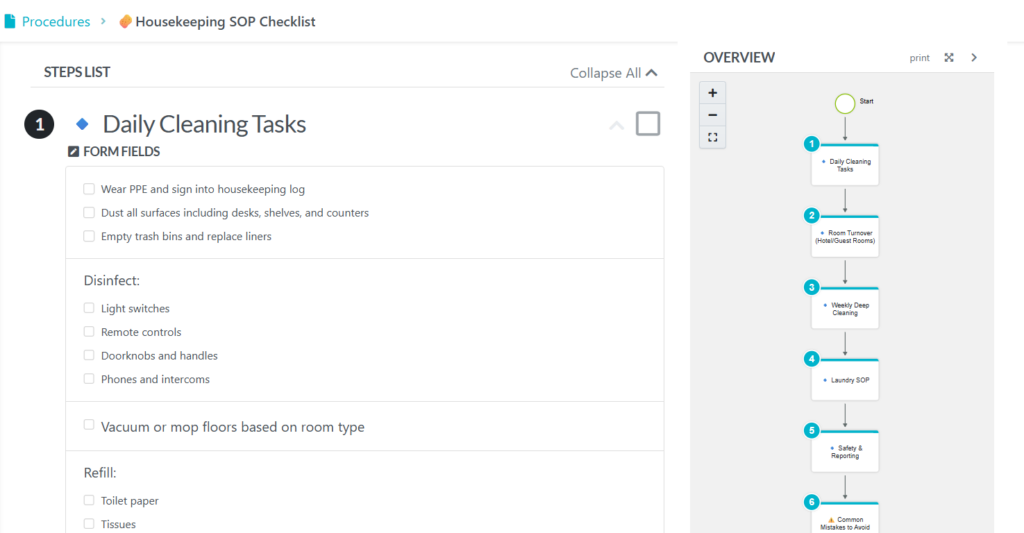Image resolution: width=1024 pixels, height=533 pixels.
Task: Click the step 1 number badge
Action: tap(39, 124)
